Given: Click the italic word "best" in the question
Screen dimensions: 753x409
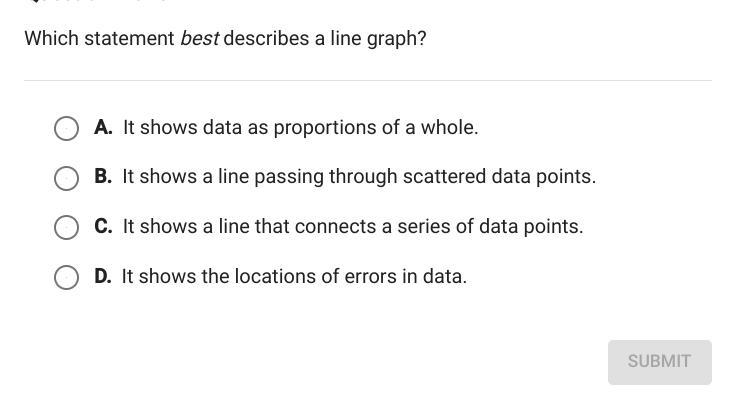Looking at the screenshot, I should click(200, 38).
